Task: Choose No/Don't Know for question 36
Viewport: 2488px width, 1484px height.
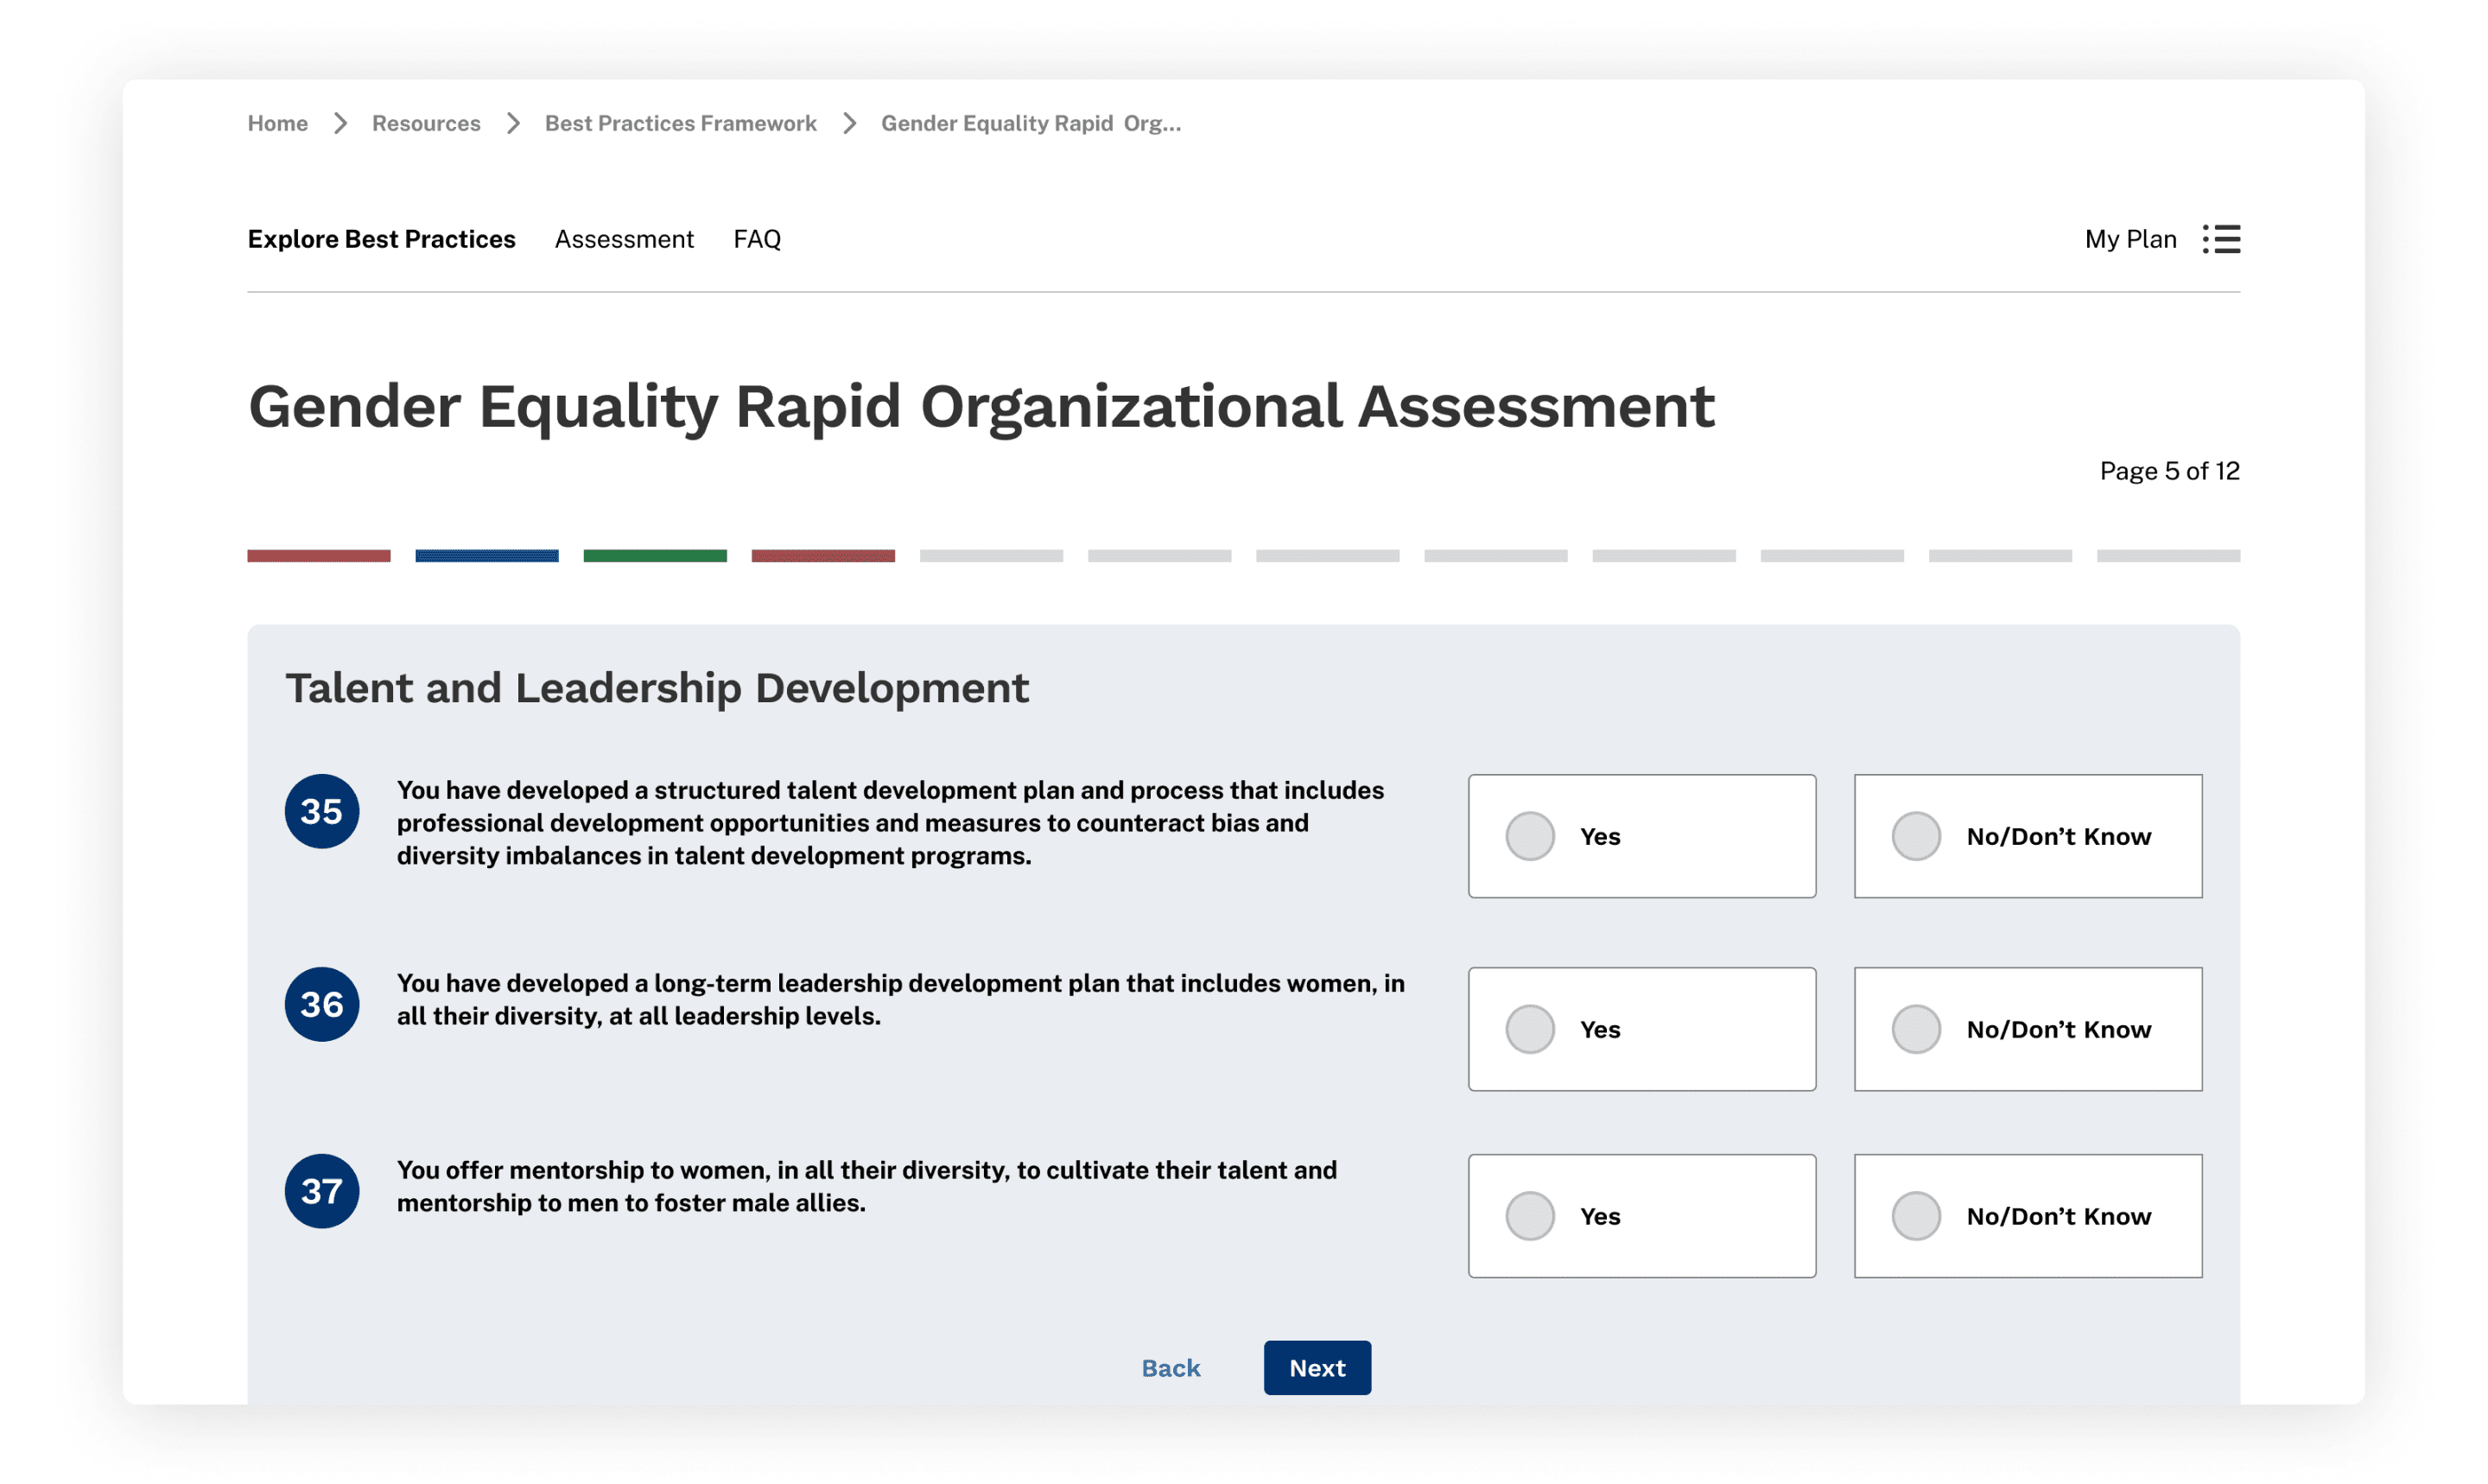Action: (1916, 1029)
